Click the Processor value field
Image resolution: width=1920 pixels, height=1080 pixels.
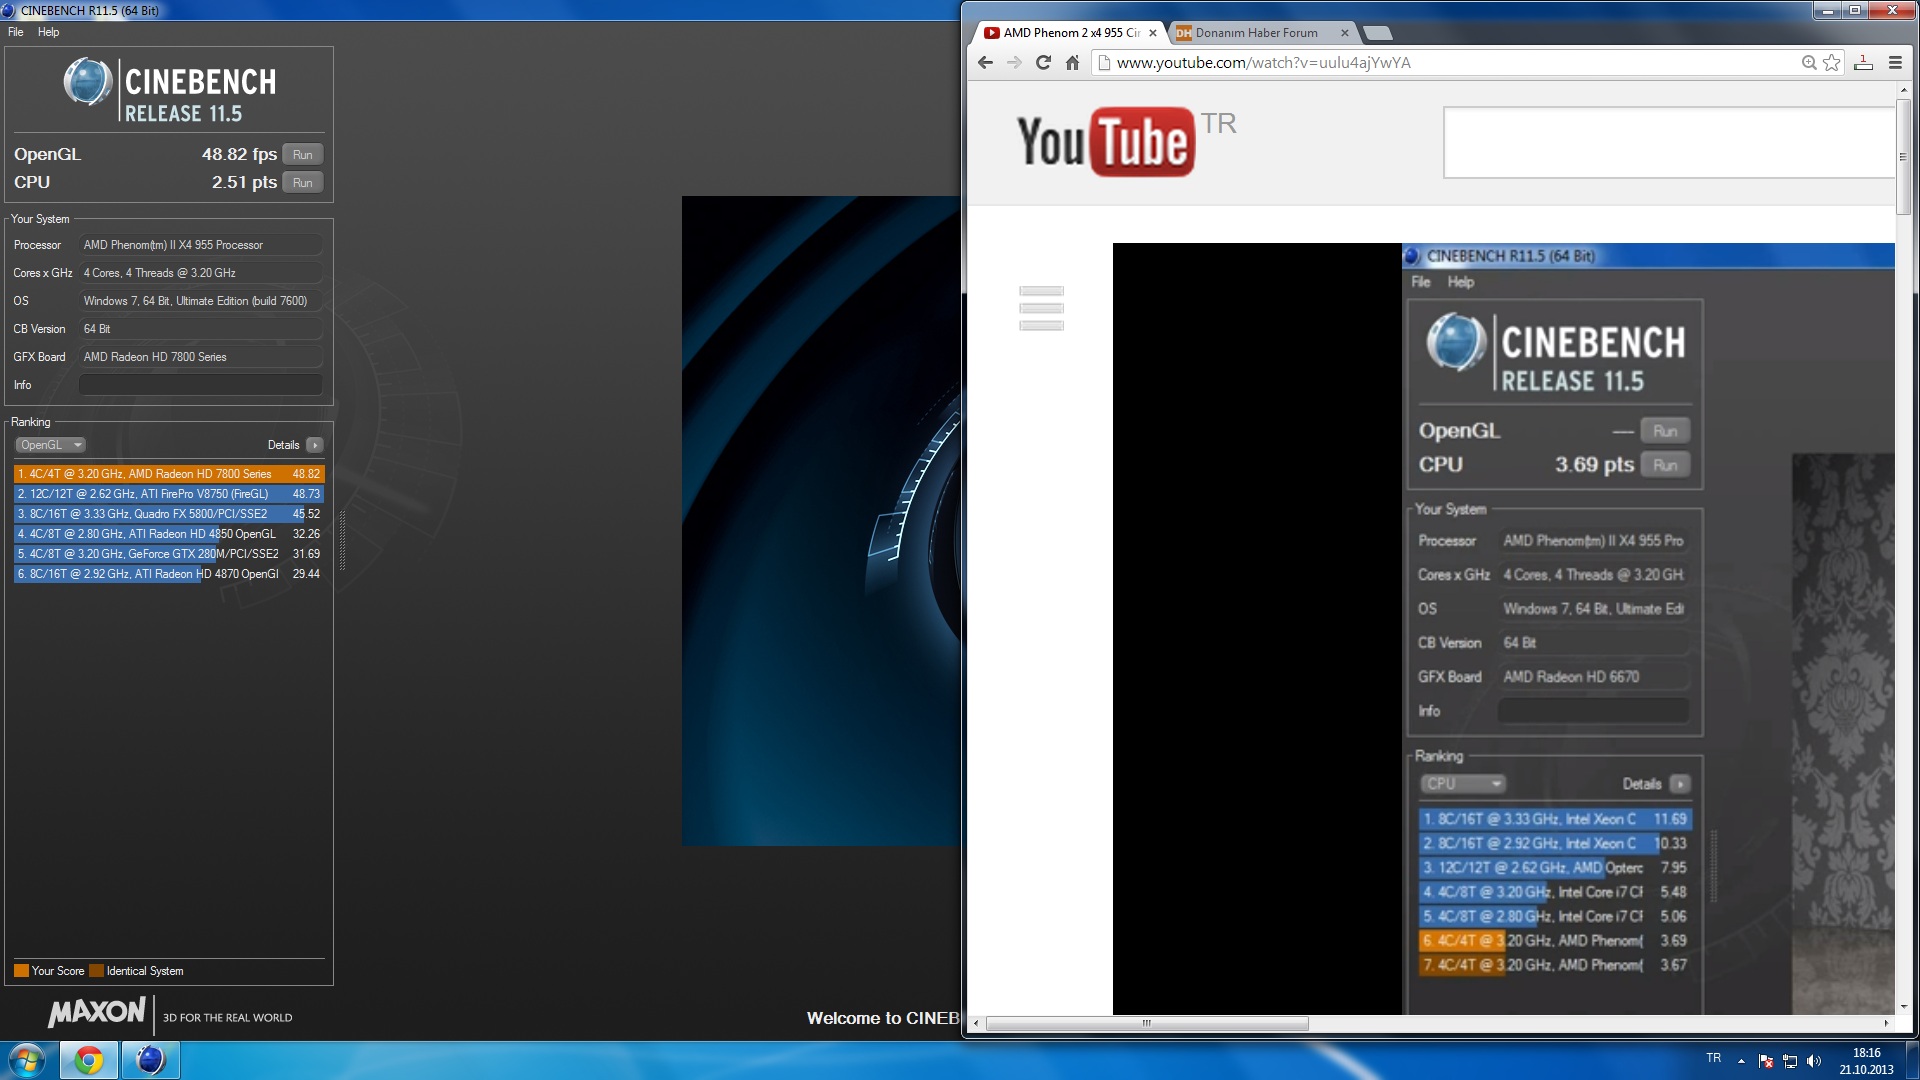[x=200, y=245]
